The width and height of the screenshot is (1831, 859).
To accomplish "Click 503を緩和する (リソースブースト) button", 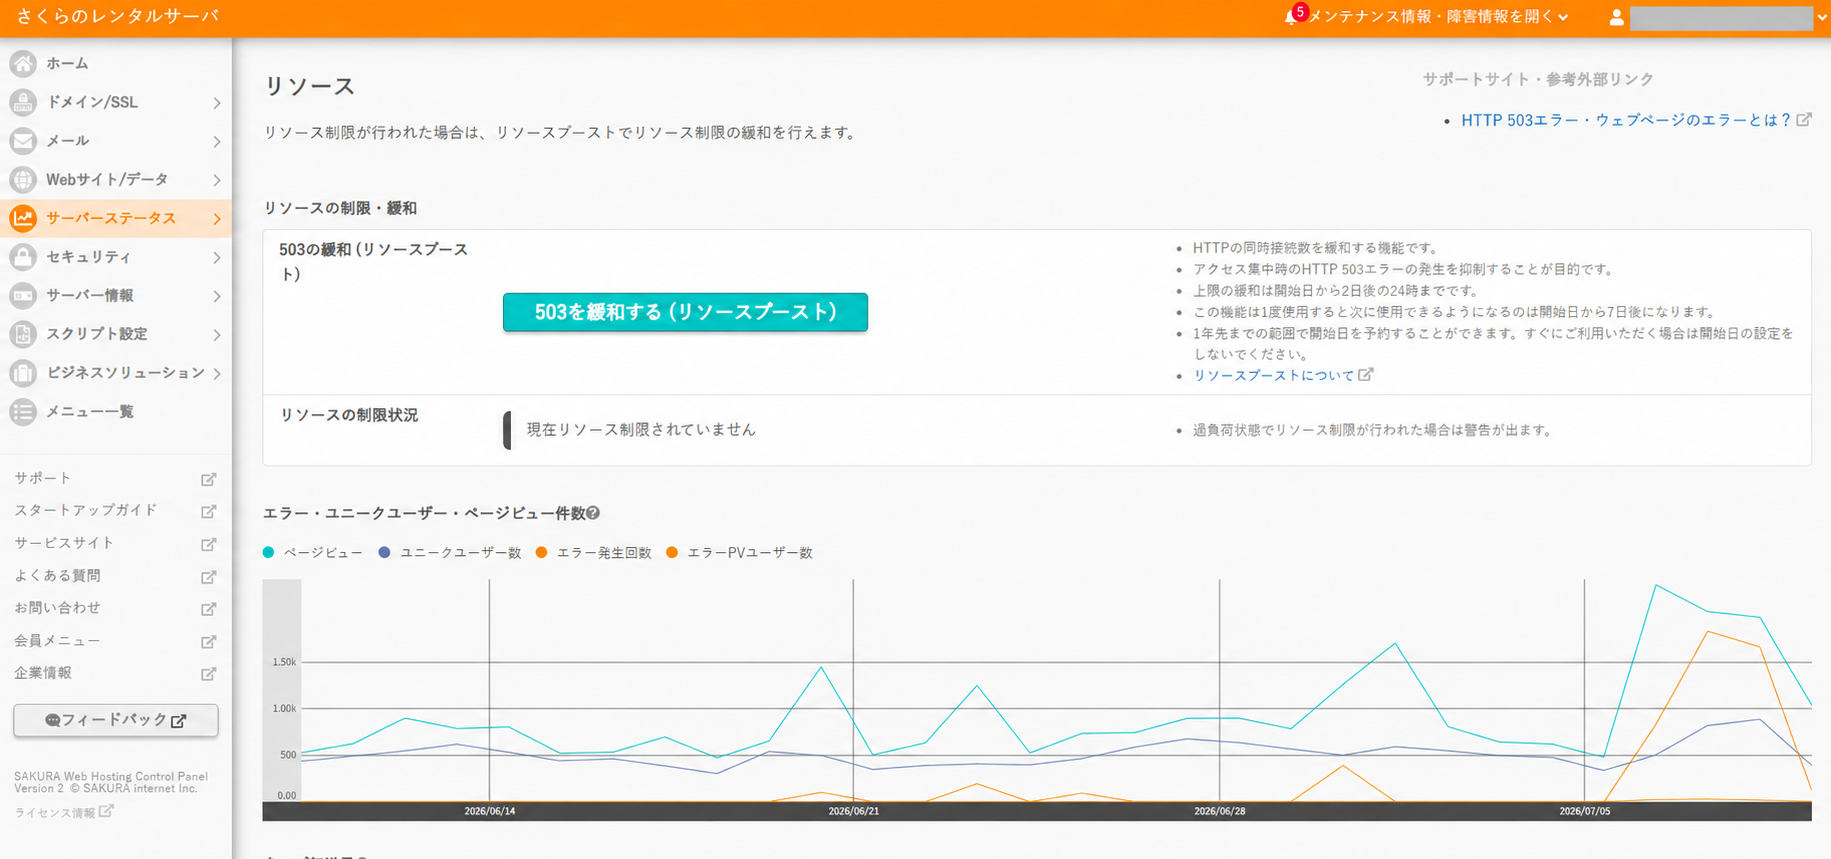I will (685, 312).
